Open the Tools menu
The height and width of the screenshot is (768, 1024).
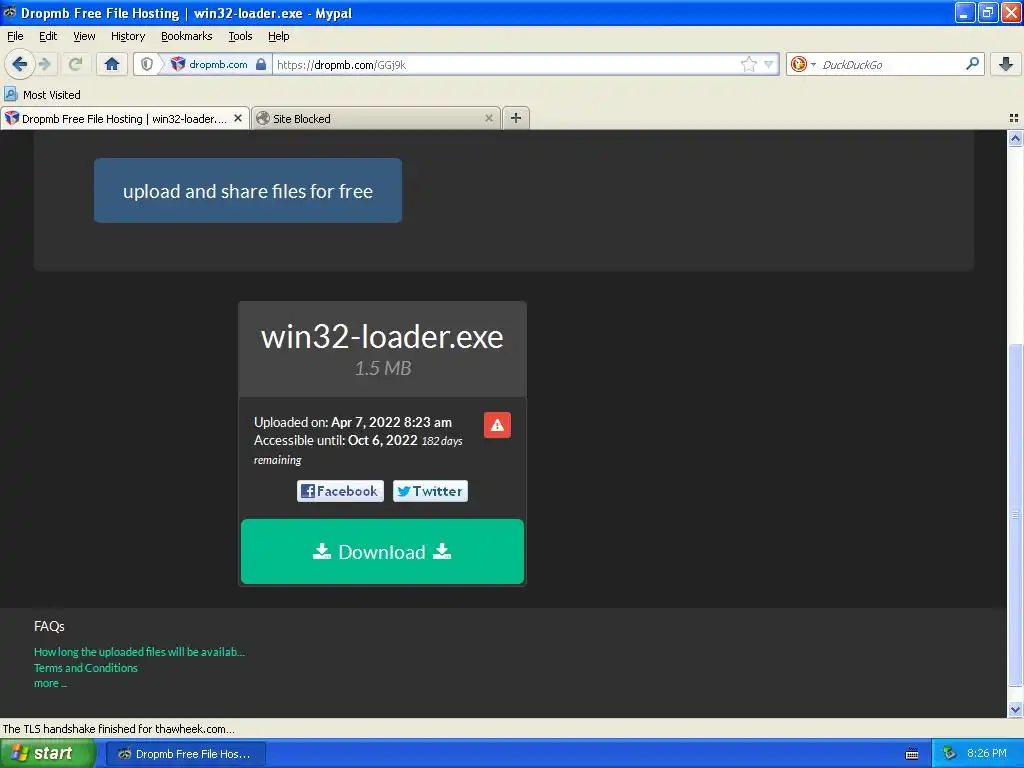coord(240,36)
